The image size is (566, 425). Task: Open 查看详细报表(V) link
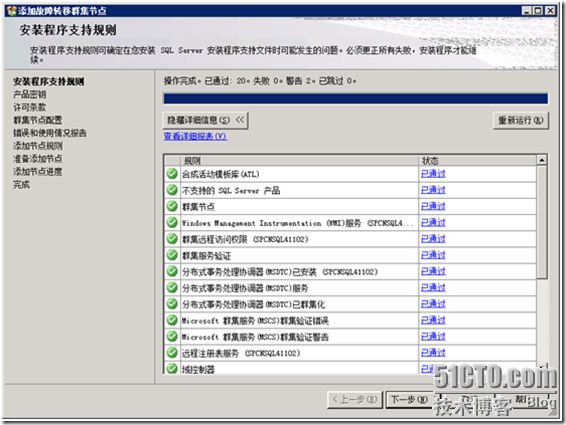pyautogui.click(x=195, y=136)
